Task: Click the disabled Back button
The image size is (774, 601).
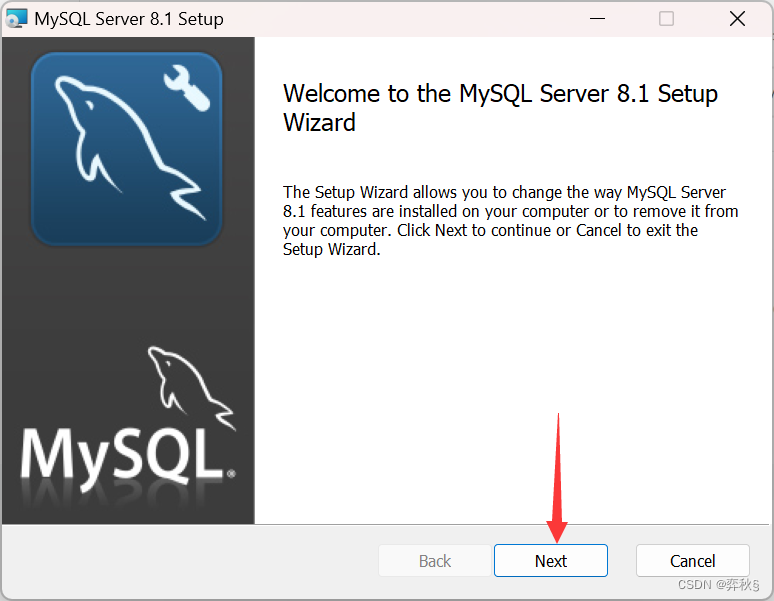Action: click(434, 561)
